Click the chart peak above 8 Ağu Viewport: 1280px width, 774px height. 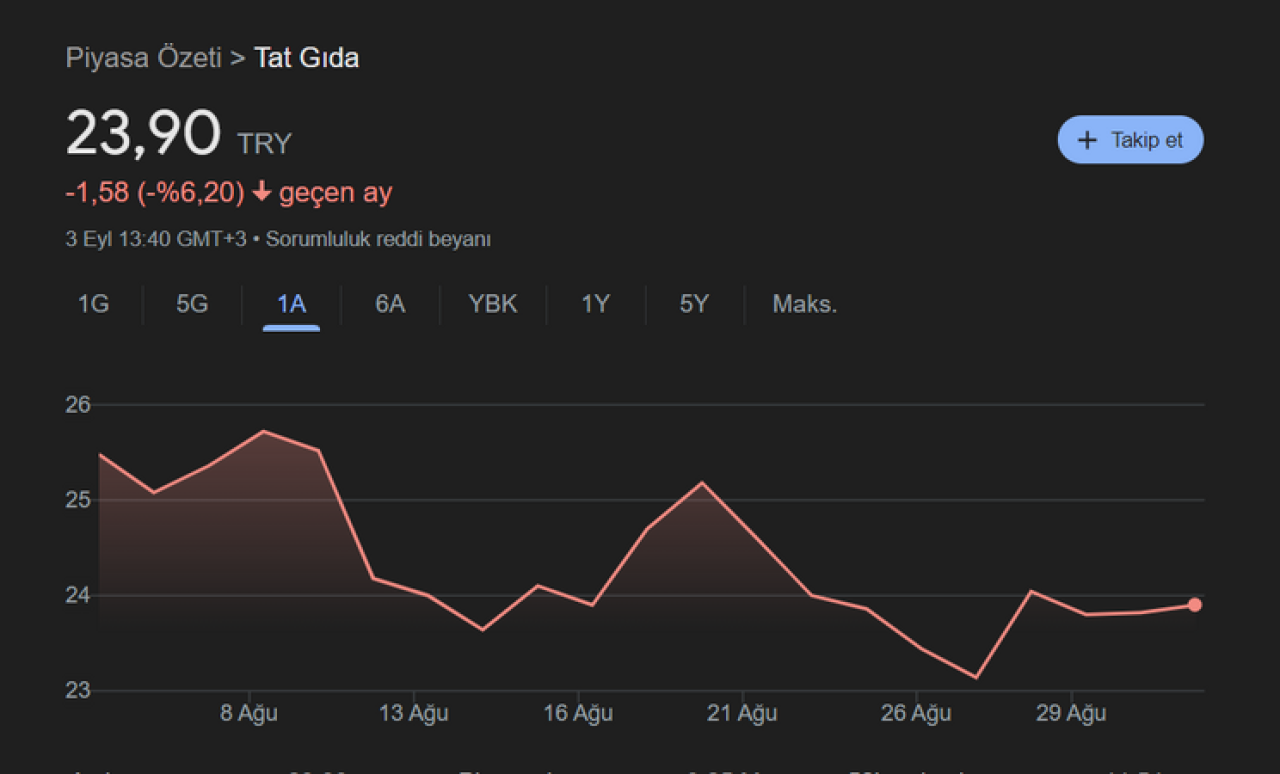(263, 431)
